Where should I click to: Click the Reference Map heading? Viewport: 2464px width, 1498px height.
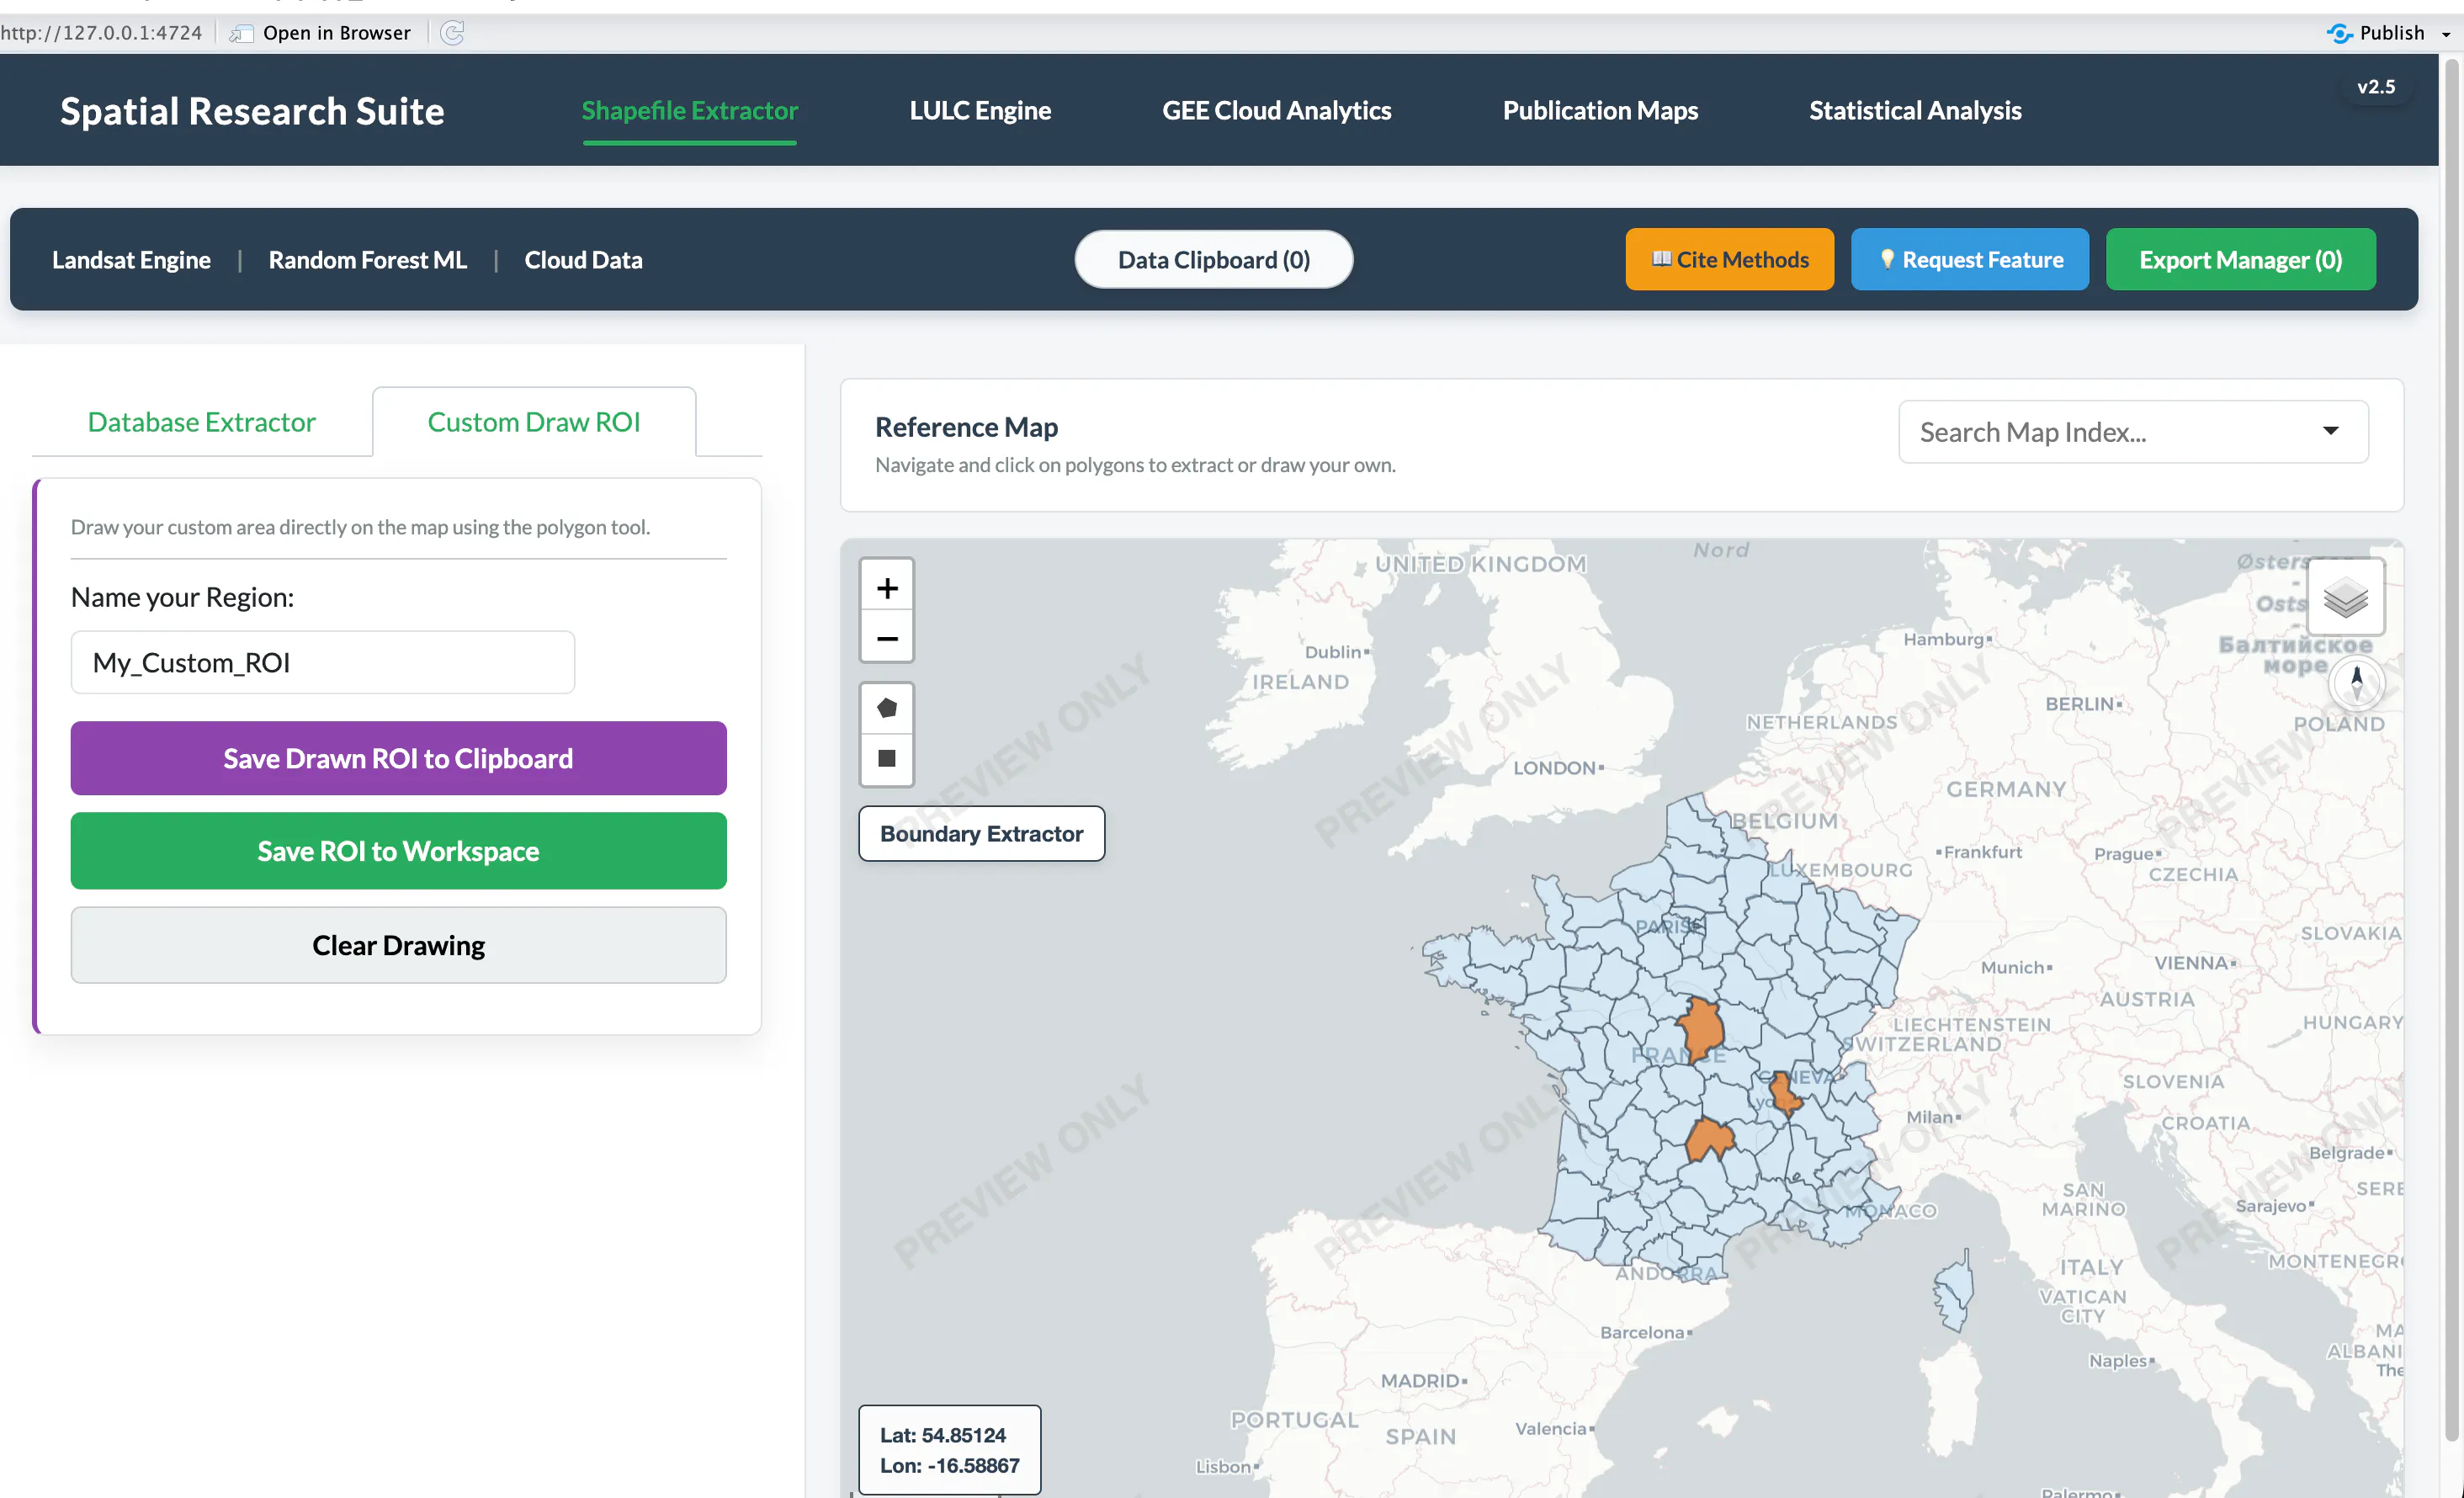point(966,427)
